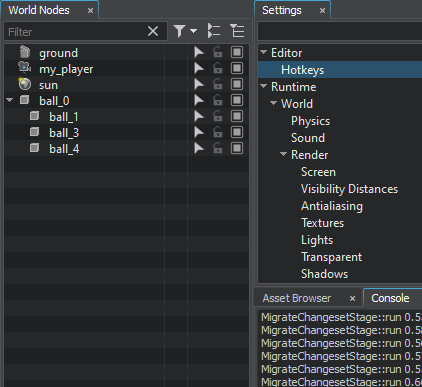Image resolution: width=422 pixels, height=387 pixels.
Task: Collapse the Runtime settings group
Action: tap(263, 86)
